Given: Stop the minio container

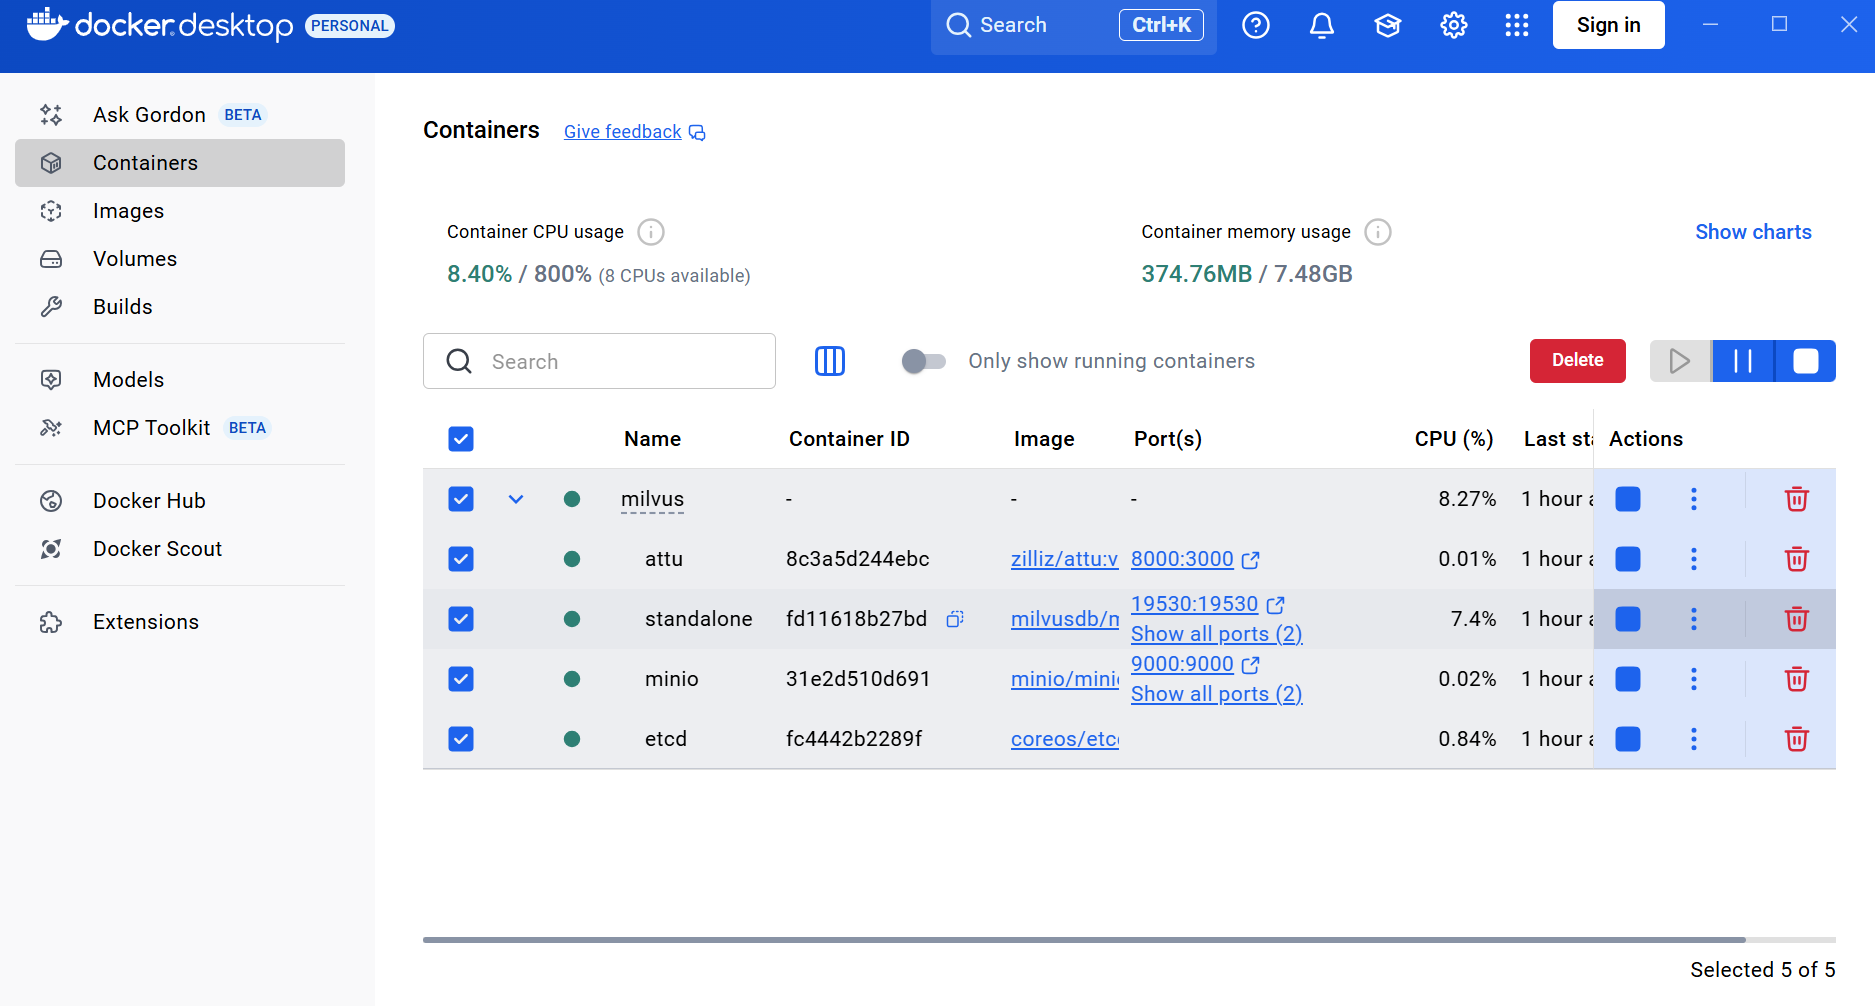Looking at the screenshot, I should pos(1628,679).
